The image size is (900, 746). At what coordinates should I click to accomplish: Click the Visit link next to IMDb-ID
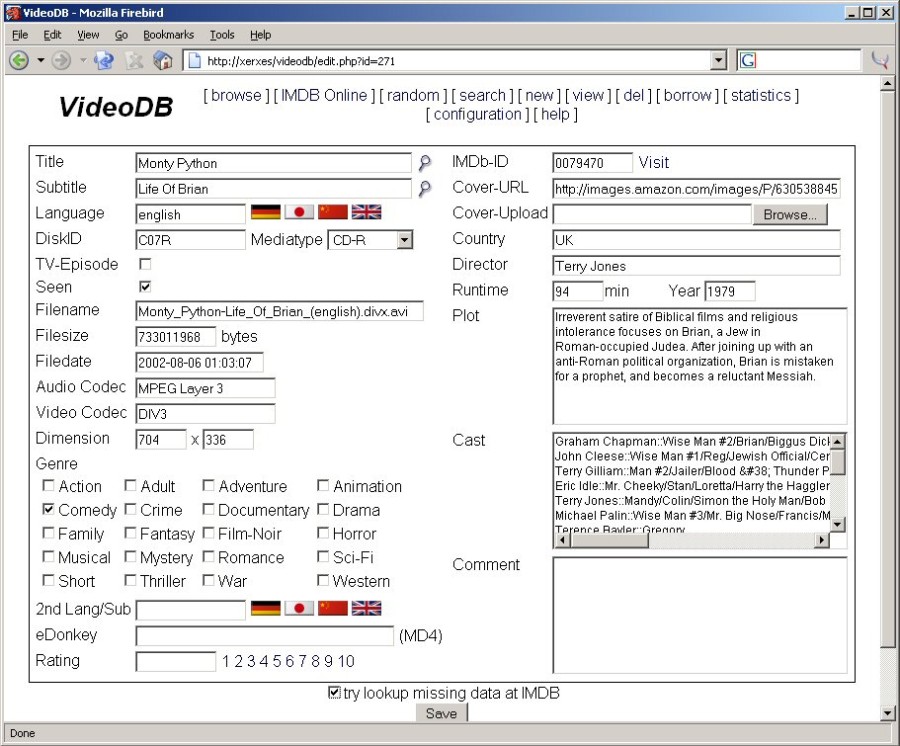654,162
